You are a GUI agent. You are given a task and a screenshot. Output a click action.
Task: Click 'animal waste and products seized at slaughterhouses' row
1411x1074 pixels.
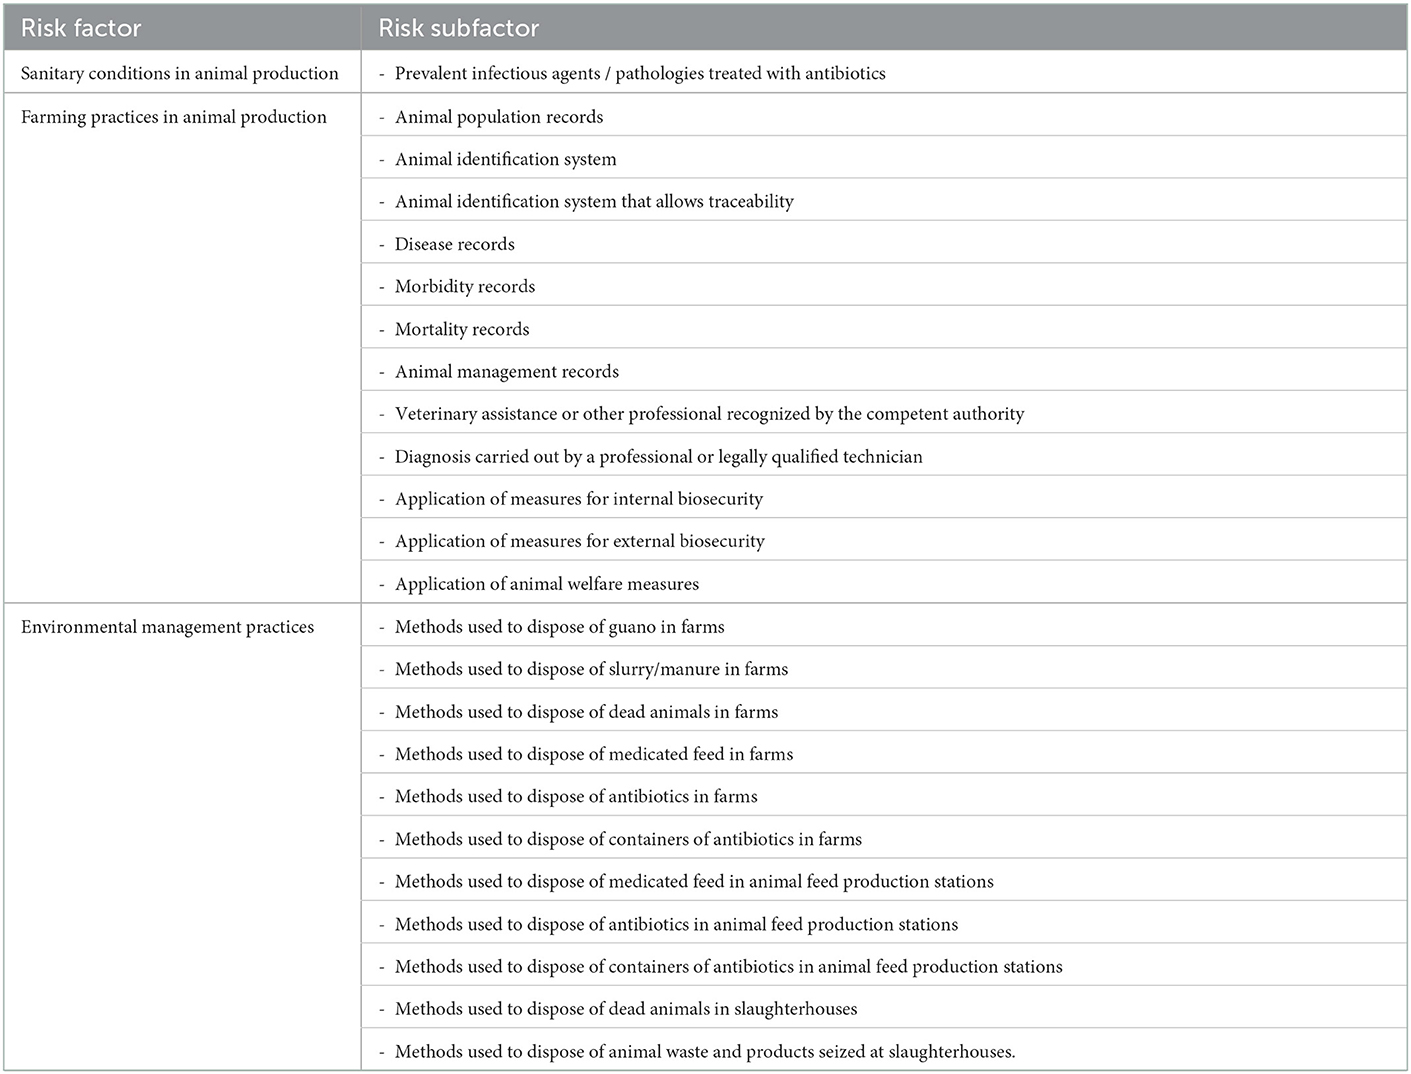click(884, 1050)
